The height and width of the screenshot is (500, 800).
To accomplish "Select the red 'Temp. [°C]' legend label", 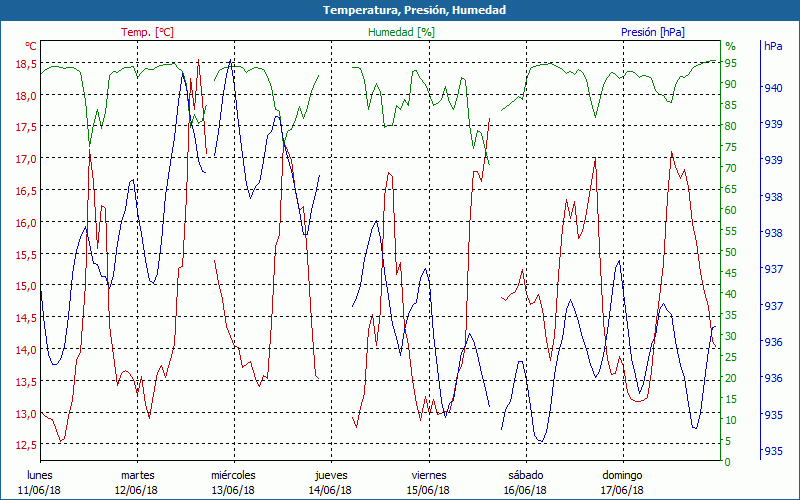I will (x=147, y=32).
